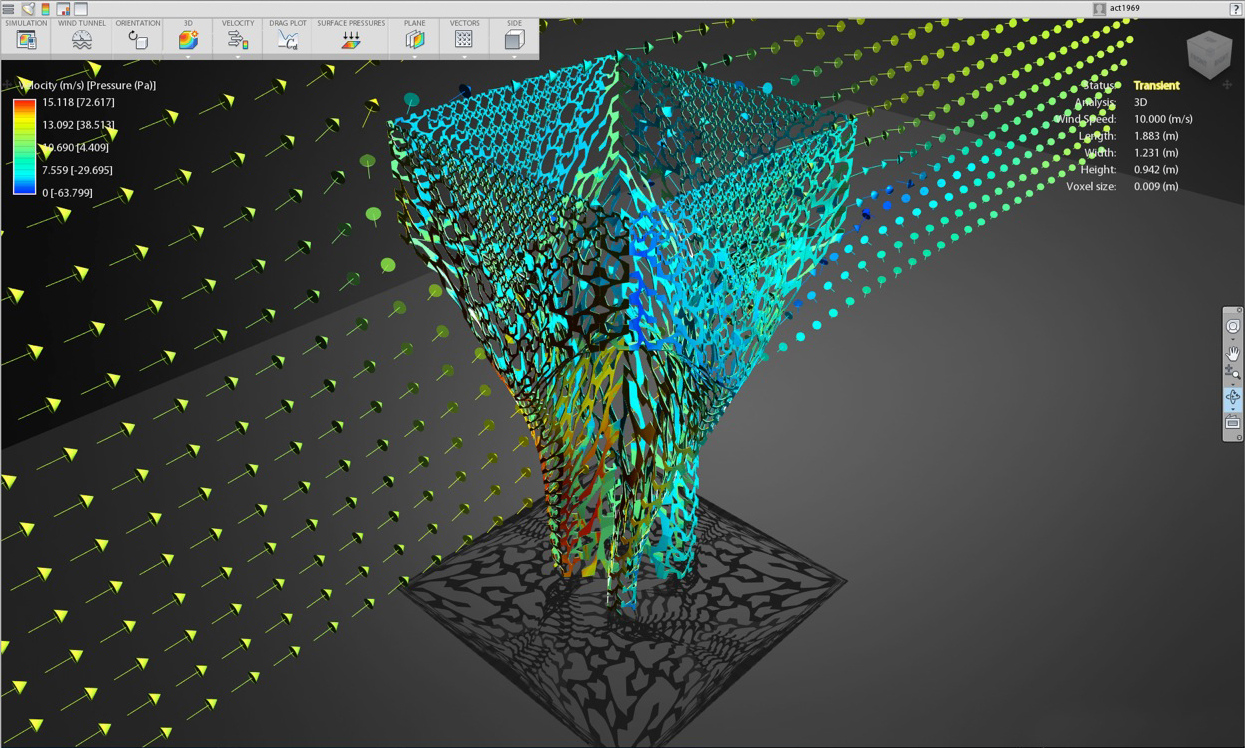Open the help question mark
1245x748 pixels.
[1236, 9]
